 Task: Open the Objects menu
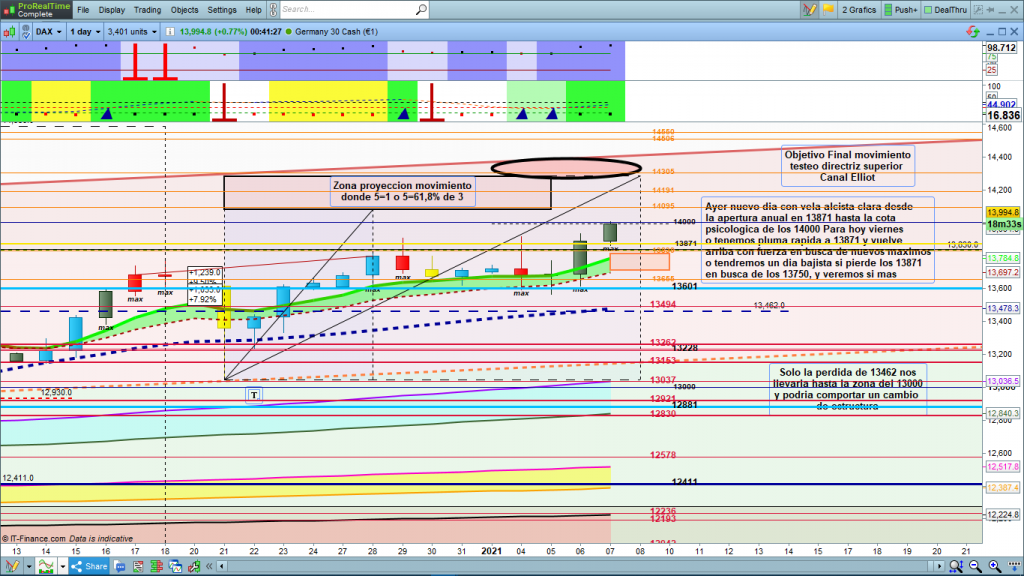[x=184, y=10]
